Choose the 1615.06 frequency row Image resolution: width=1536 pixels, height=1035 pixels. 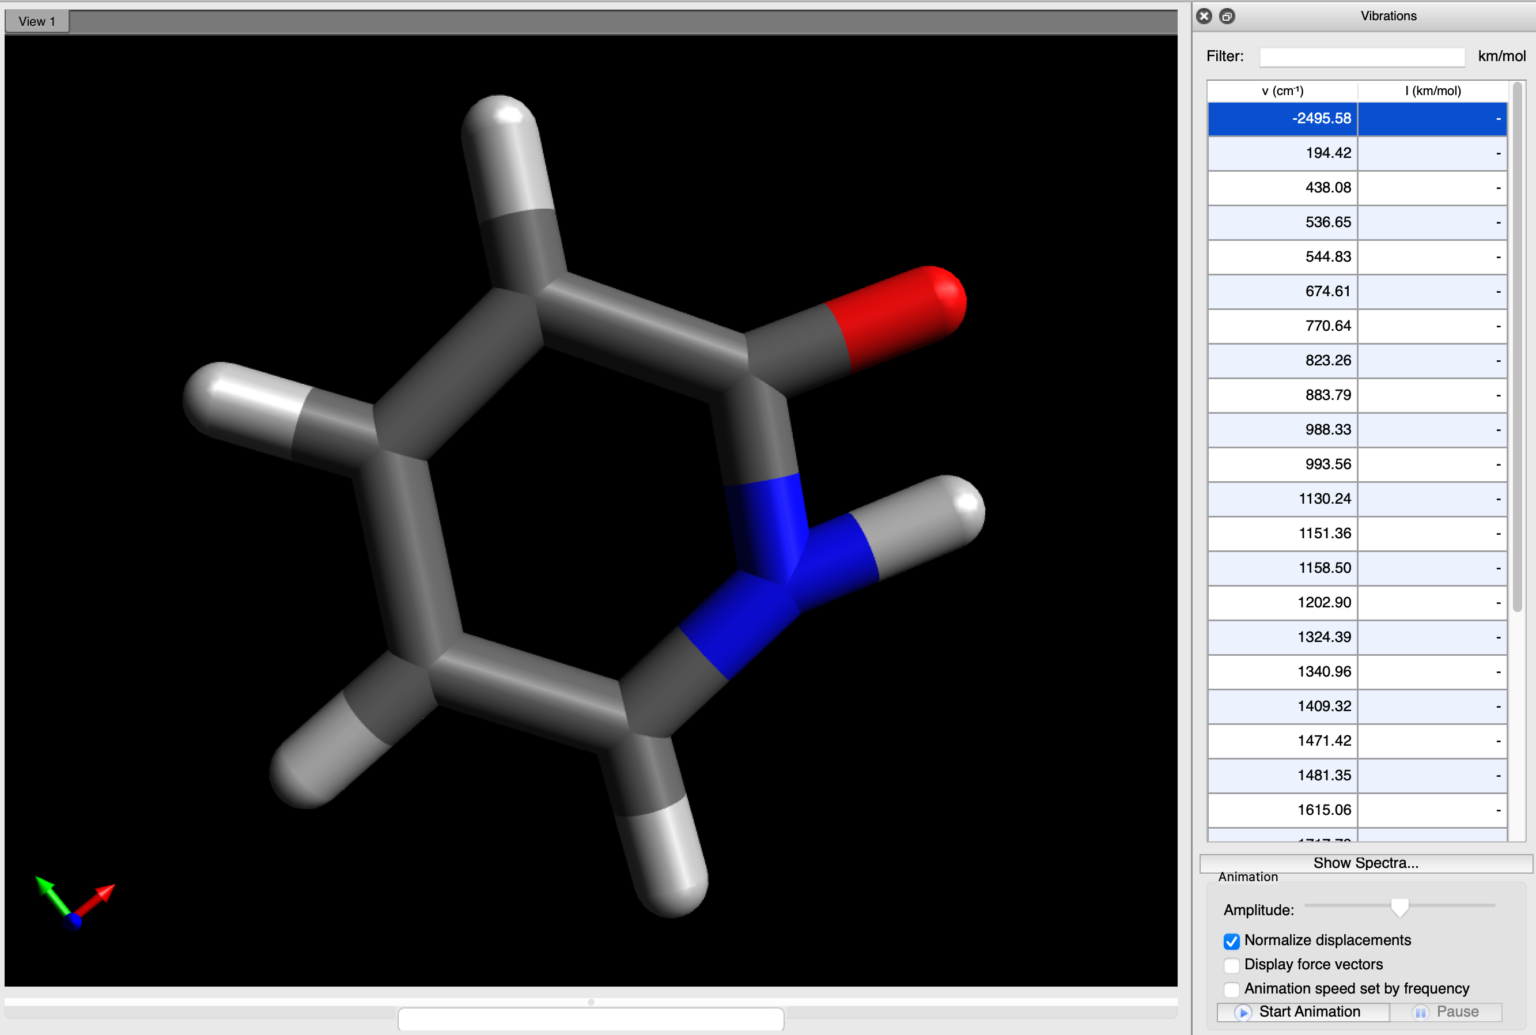[x=1283, y=810]
